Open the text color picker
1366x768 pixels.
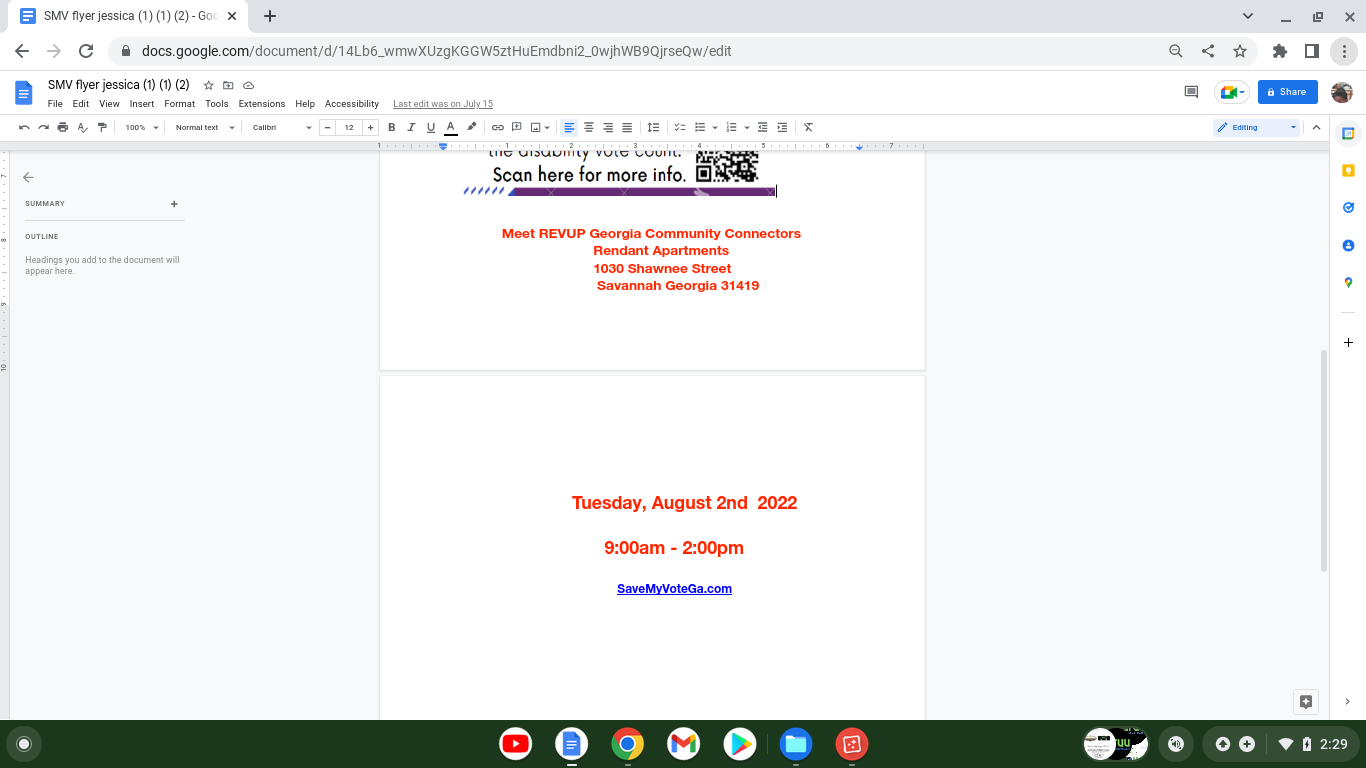point(451,127)
